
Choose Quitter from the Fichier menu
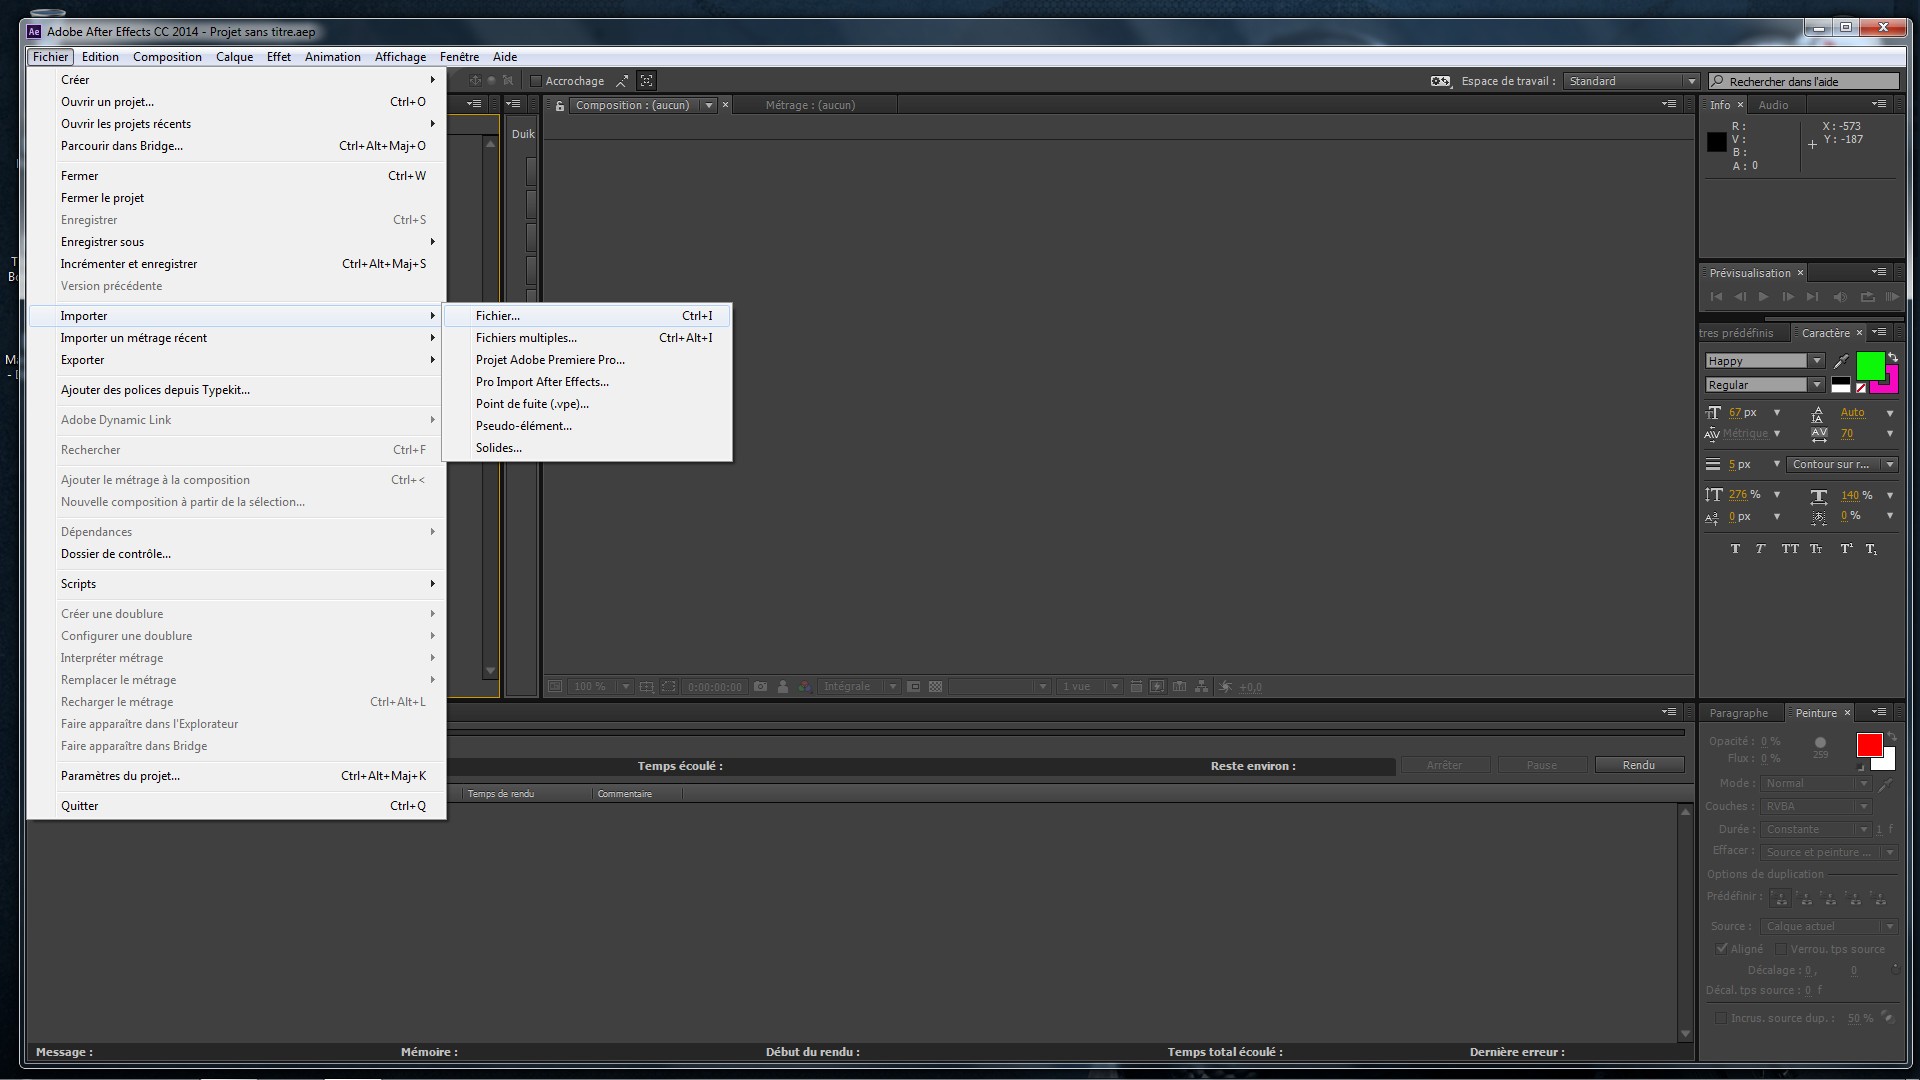(238, 806)
